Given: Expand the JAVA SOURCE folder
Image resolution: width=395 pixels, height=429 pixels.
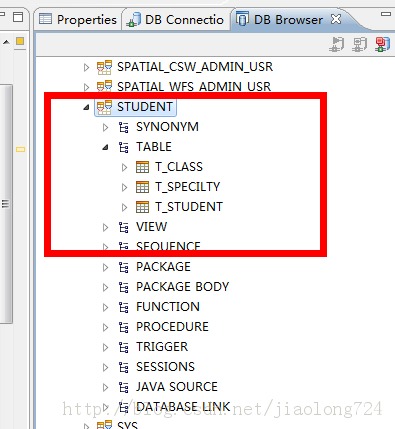Looking at the screenshot, I should point(105,387).
